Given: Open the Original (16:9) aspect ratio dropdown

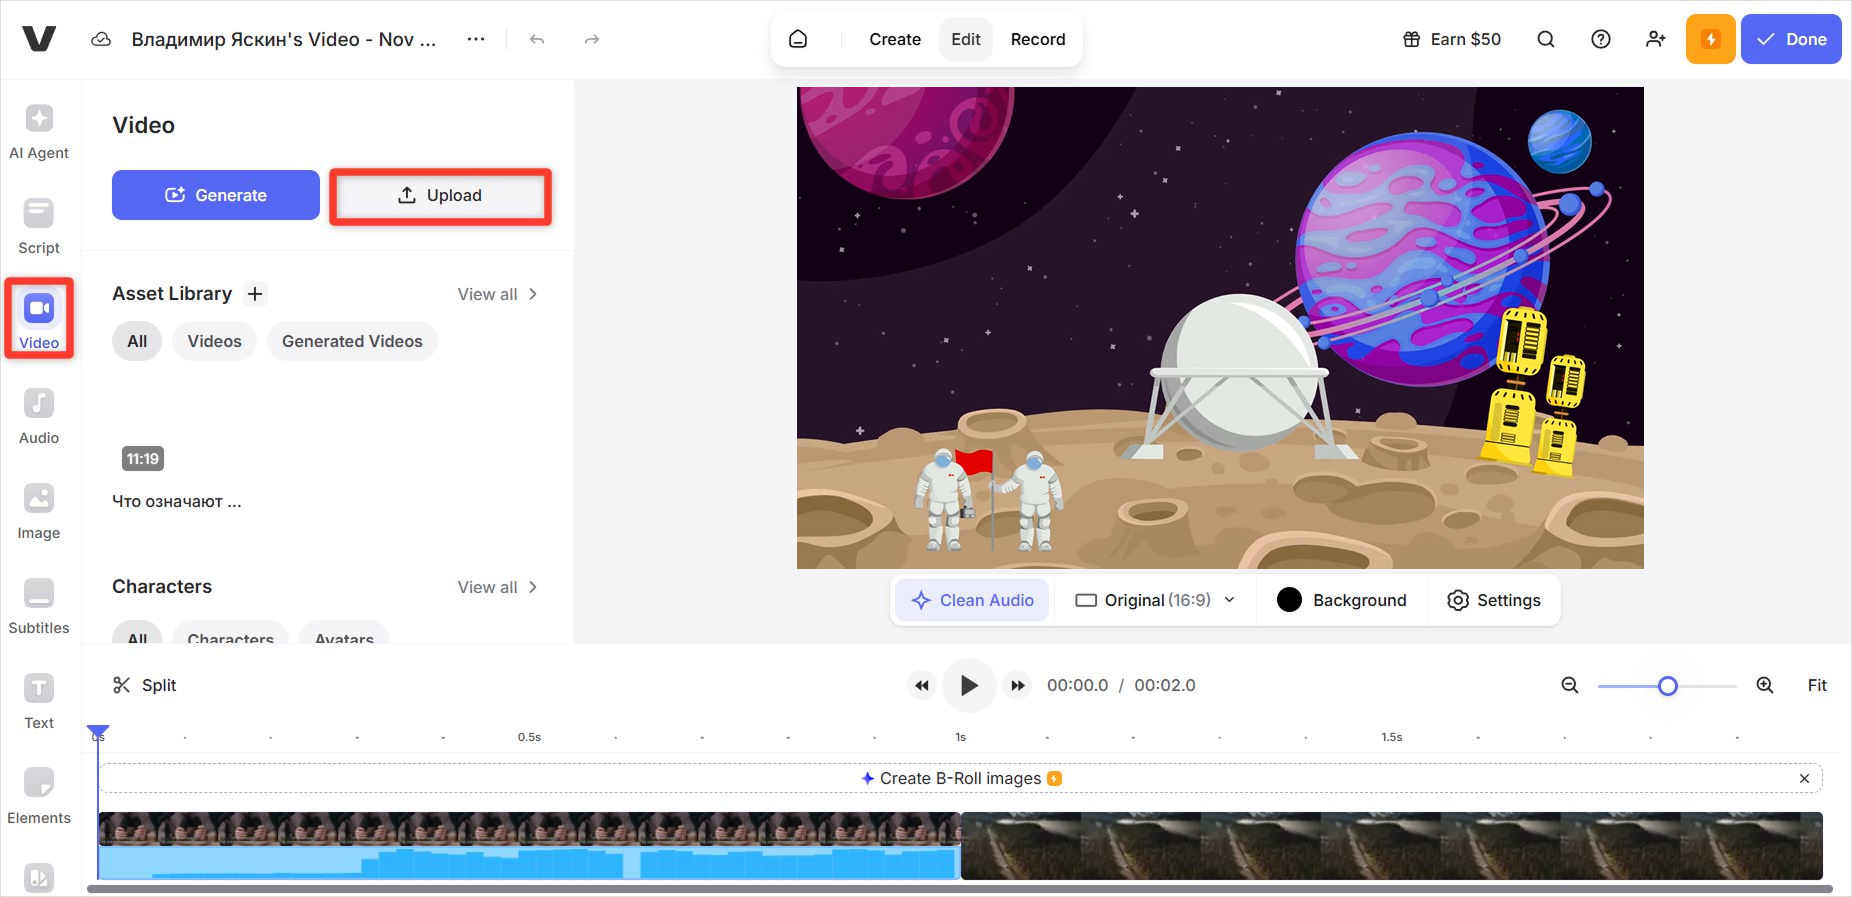Looking at the screenshot, I should coord(1155,600).
